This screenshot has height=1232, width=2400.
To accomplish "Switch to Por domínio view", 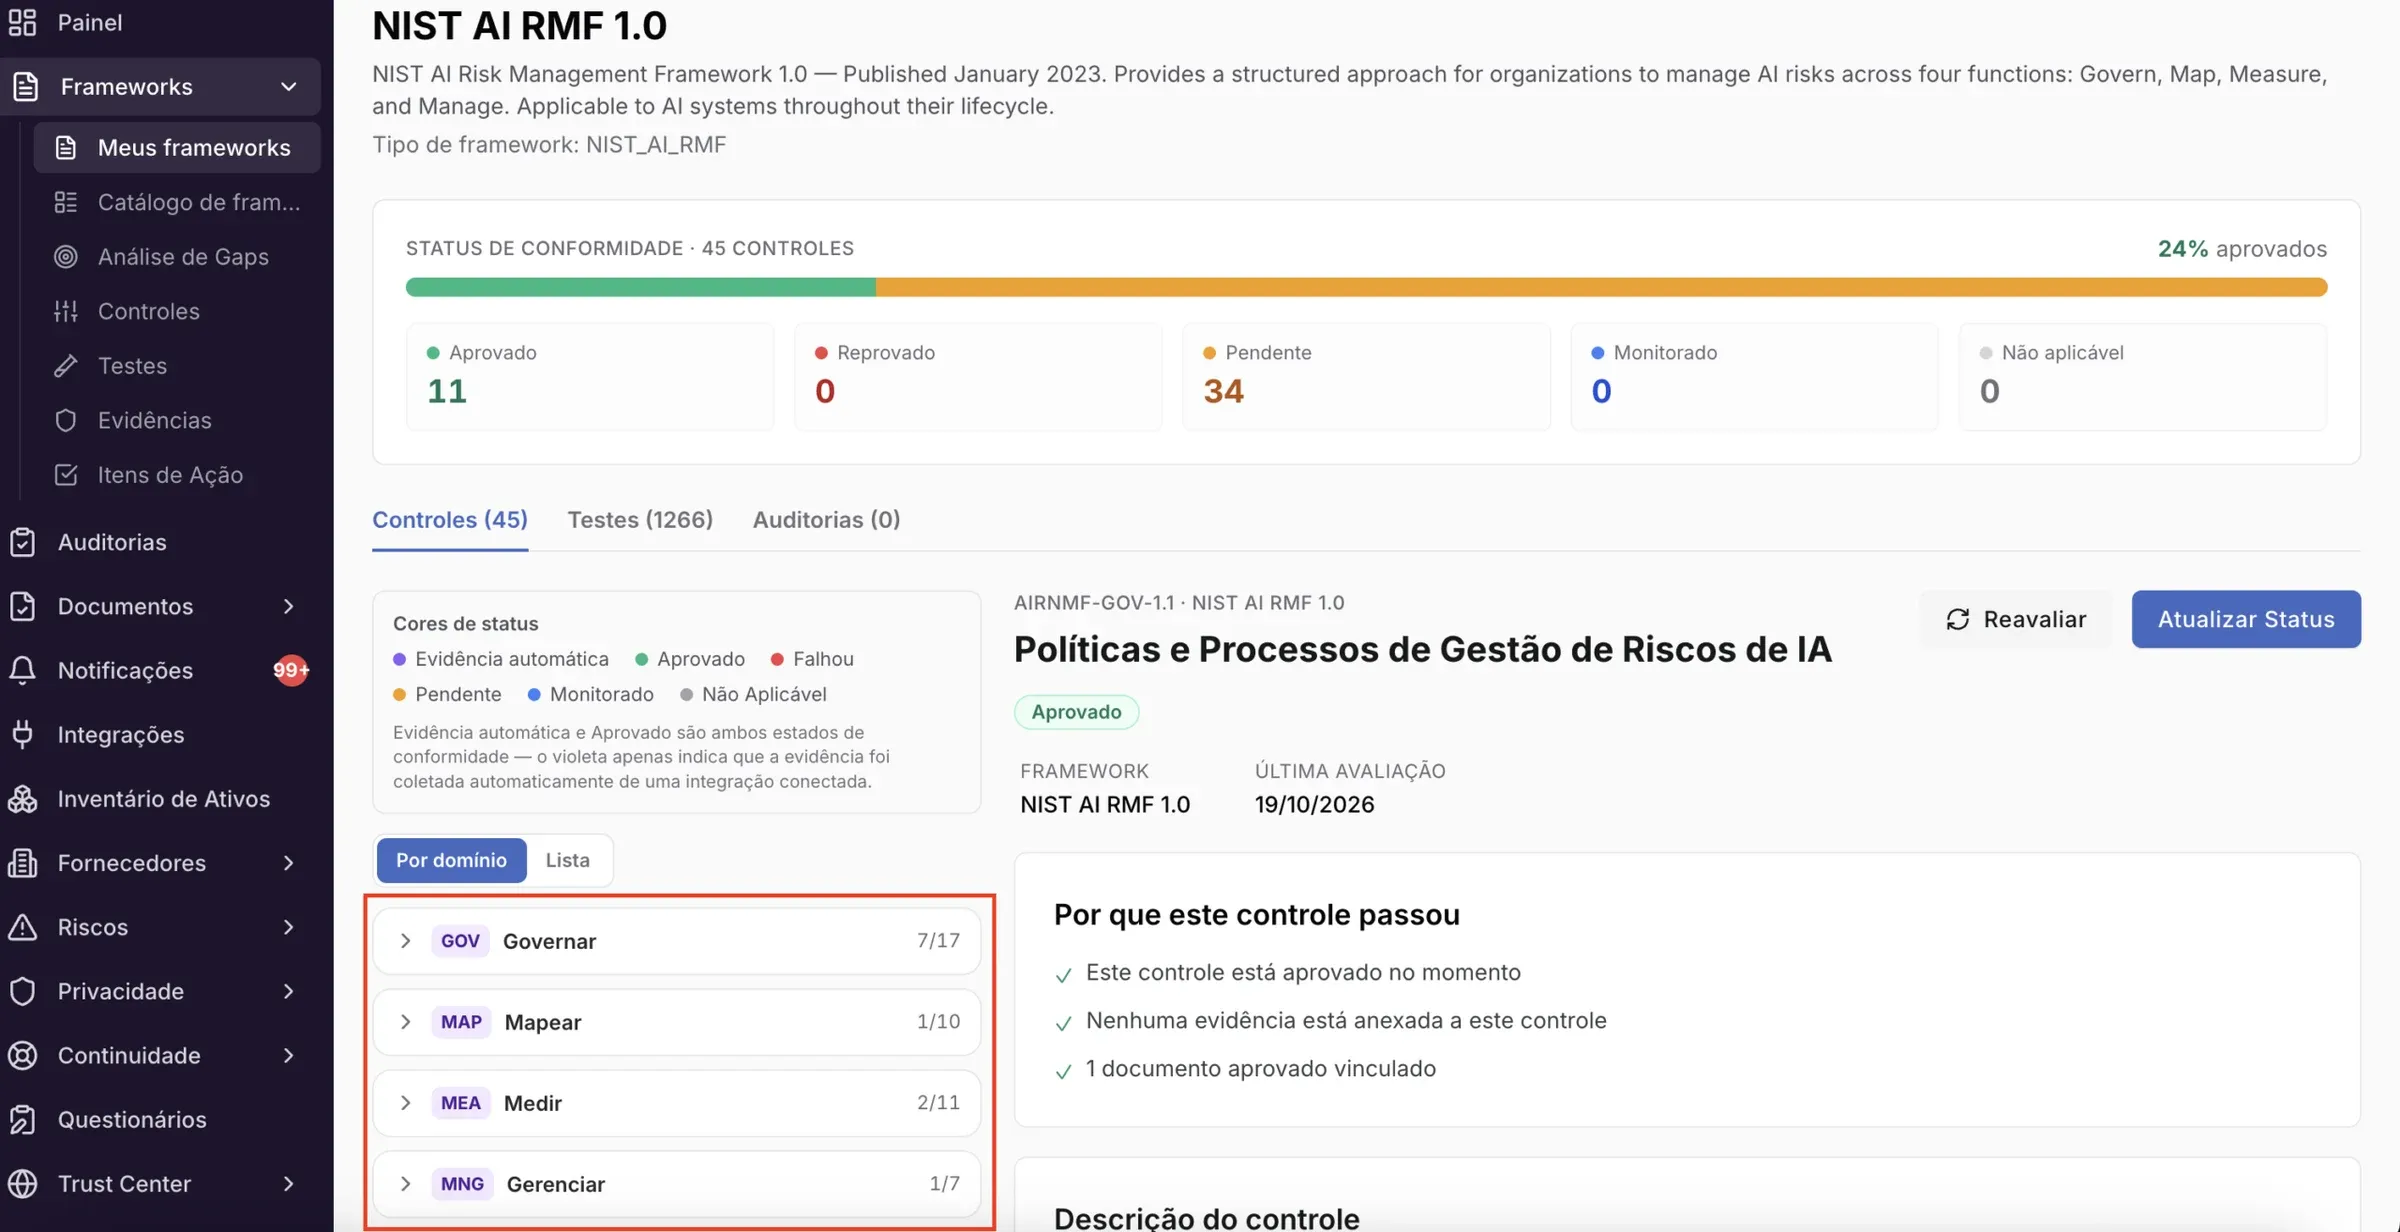I will coord(451,860).
